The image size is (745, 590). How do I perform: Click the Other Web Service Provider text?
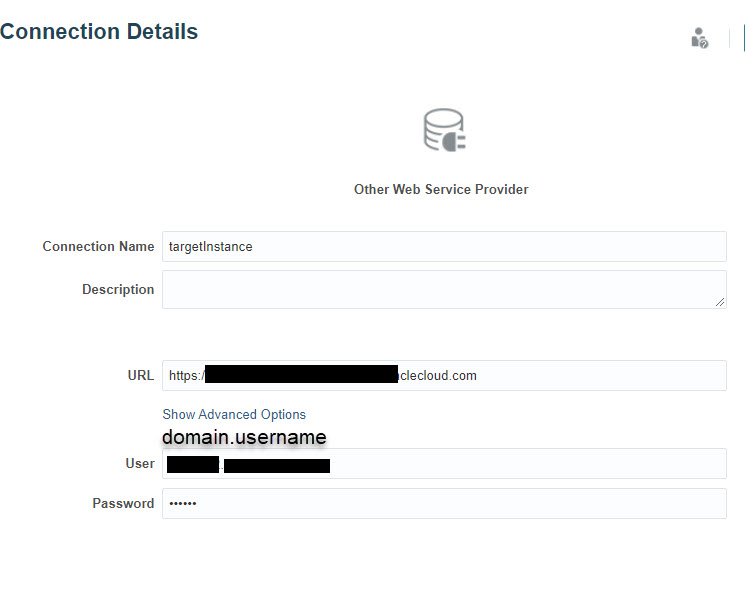click(x=441, y=189)
